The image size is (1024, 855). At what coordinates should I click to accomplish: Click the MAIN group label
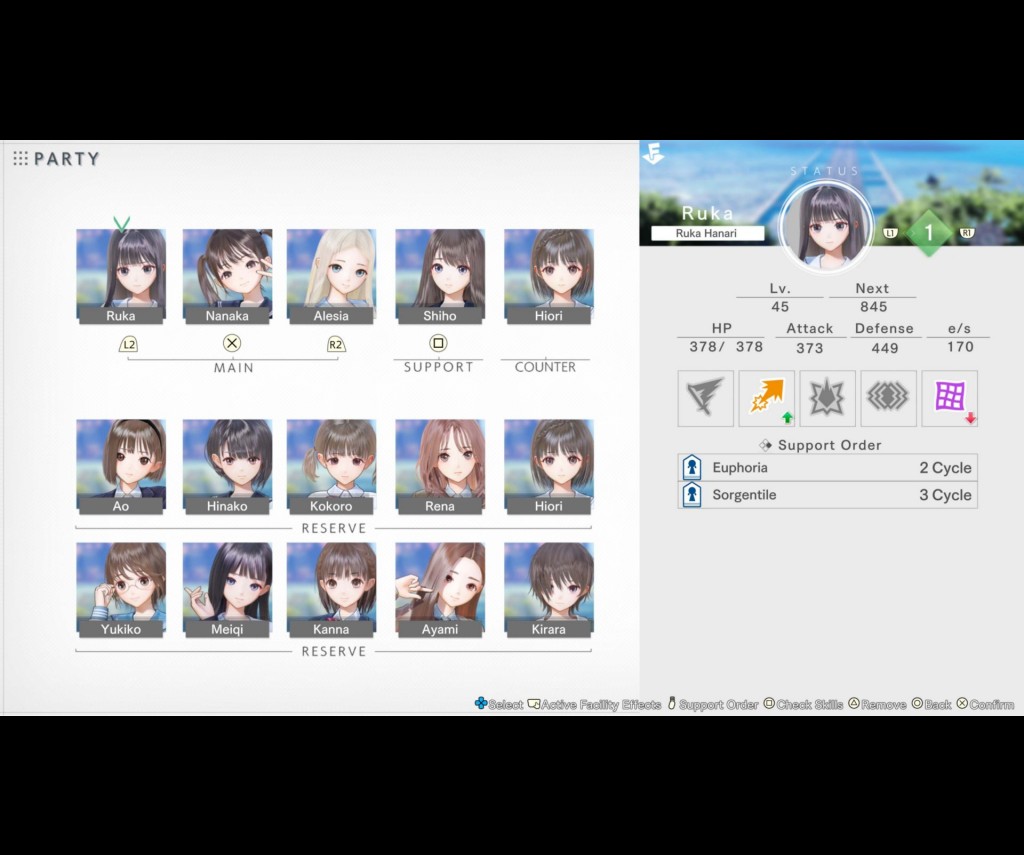tap(234, 368)
